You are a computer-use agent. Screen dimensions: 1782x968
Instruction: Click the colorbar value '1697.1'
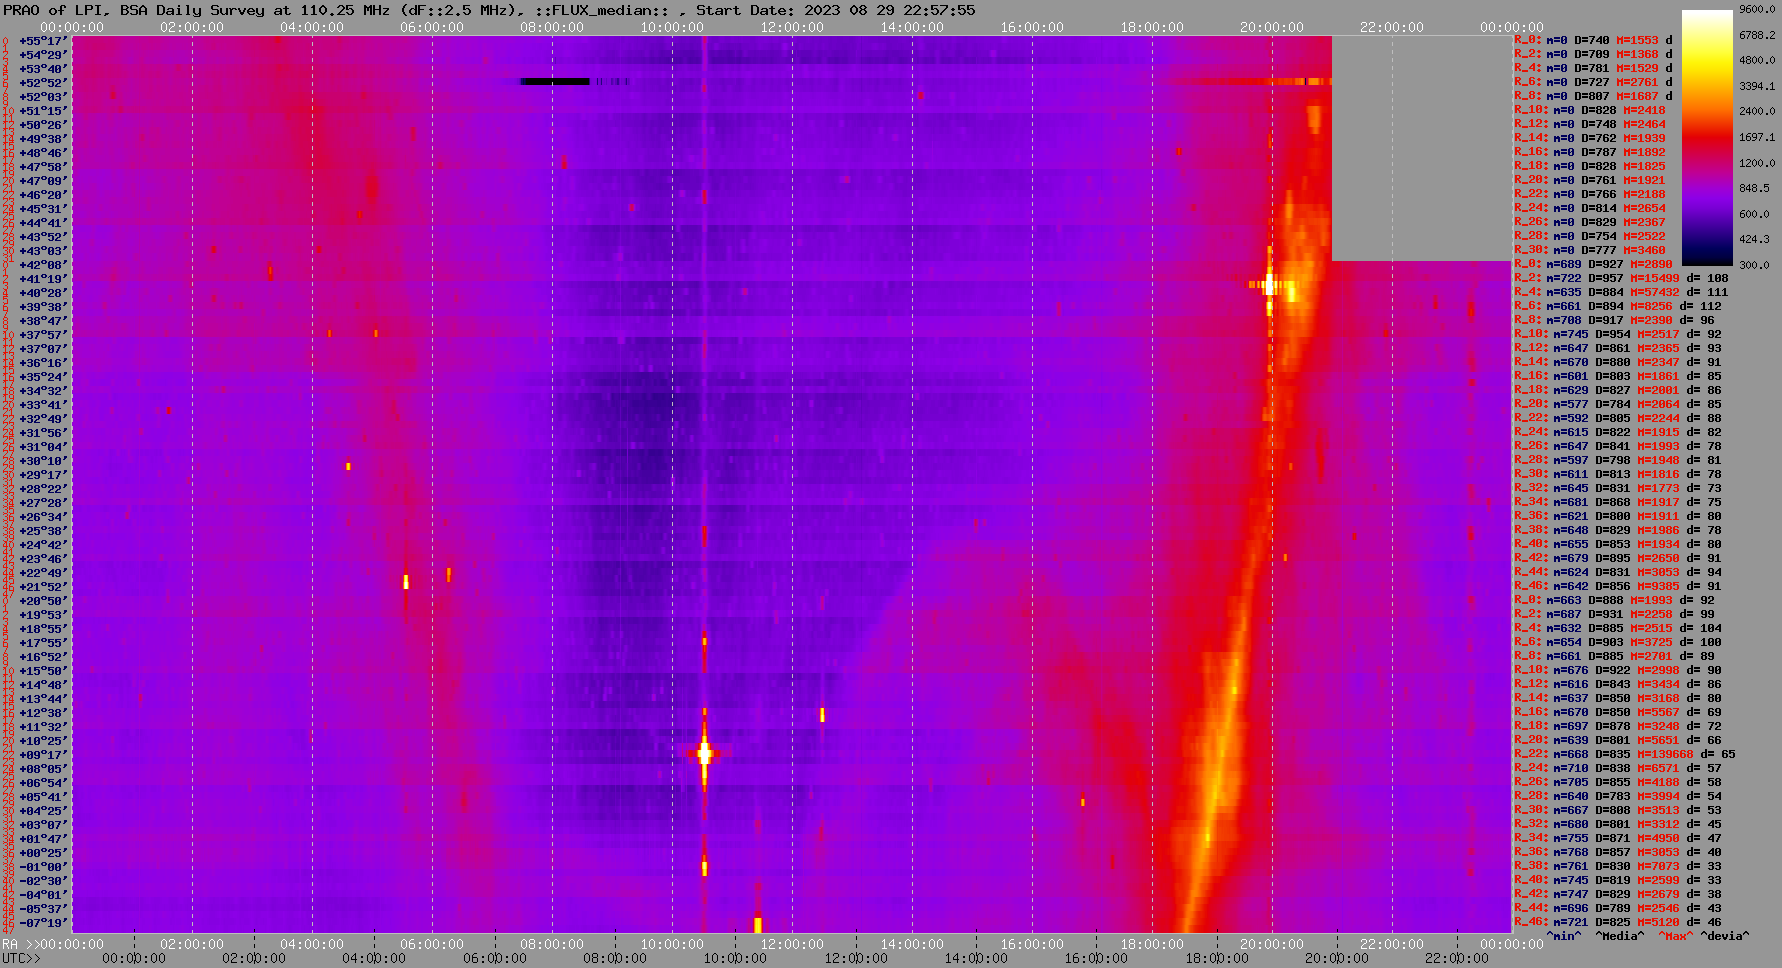coord(1757,137)
